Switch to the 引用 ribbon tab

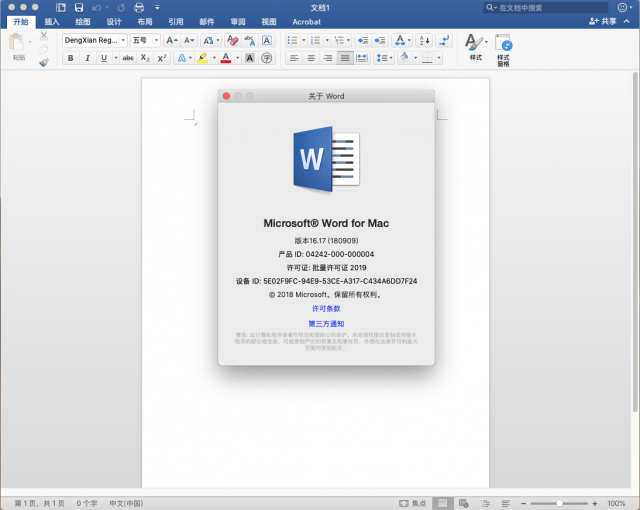point(176,22)
